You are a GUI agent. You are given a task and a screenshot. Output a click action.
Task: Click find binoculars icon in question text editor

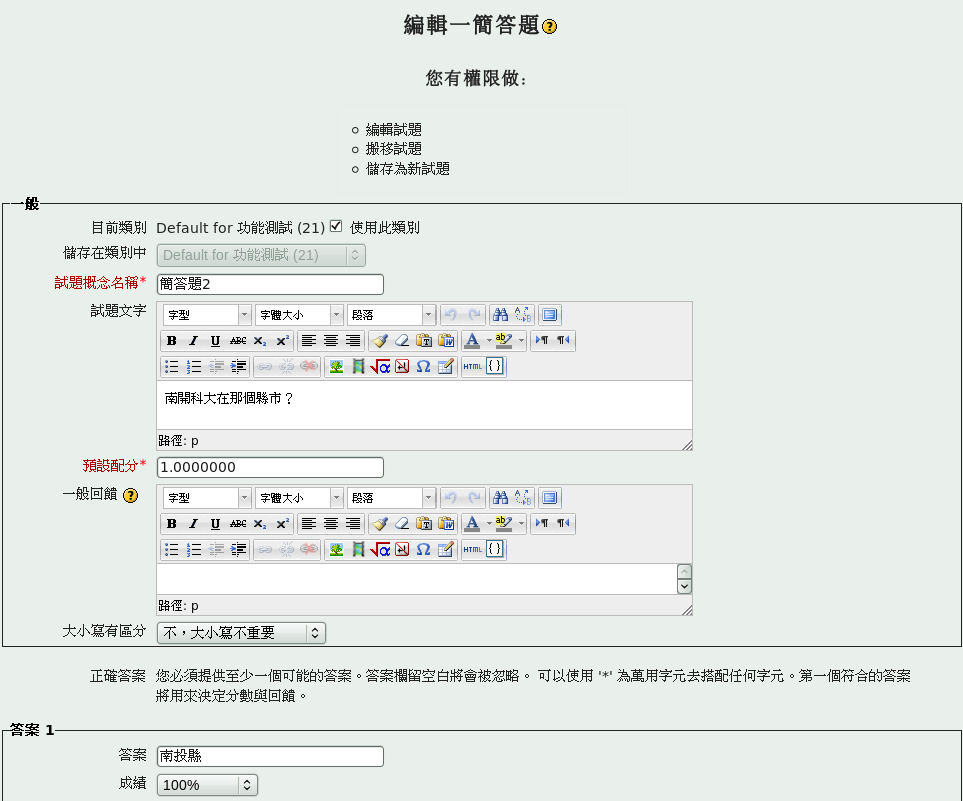pyautogui.click(x=501, y=315)
